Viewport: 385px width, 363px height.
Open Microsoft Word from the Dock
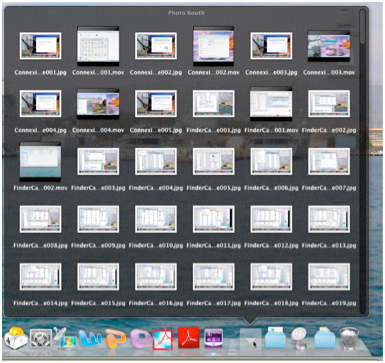pyautogui.click(x=90, y=339)
